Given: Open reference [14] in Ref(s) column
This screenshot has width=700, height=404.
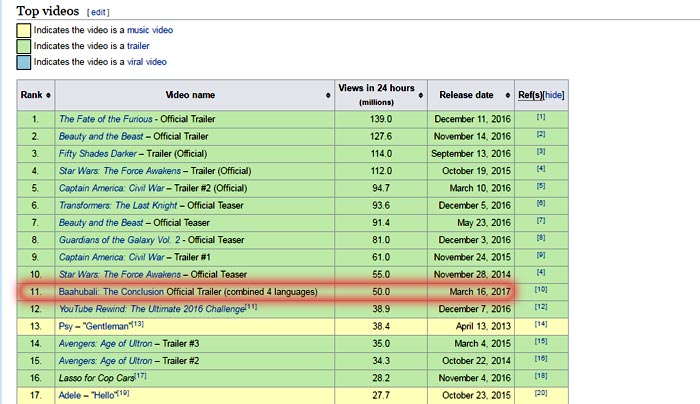Looking at the screenshot, I should [541, 324].
